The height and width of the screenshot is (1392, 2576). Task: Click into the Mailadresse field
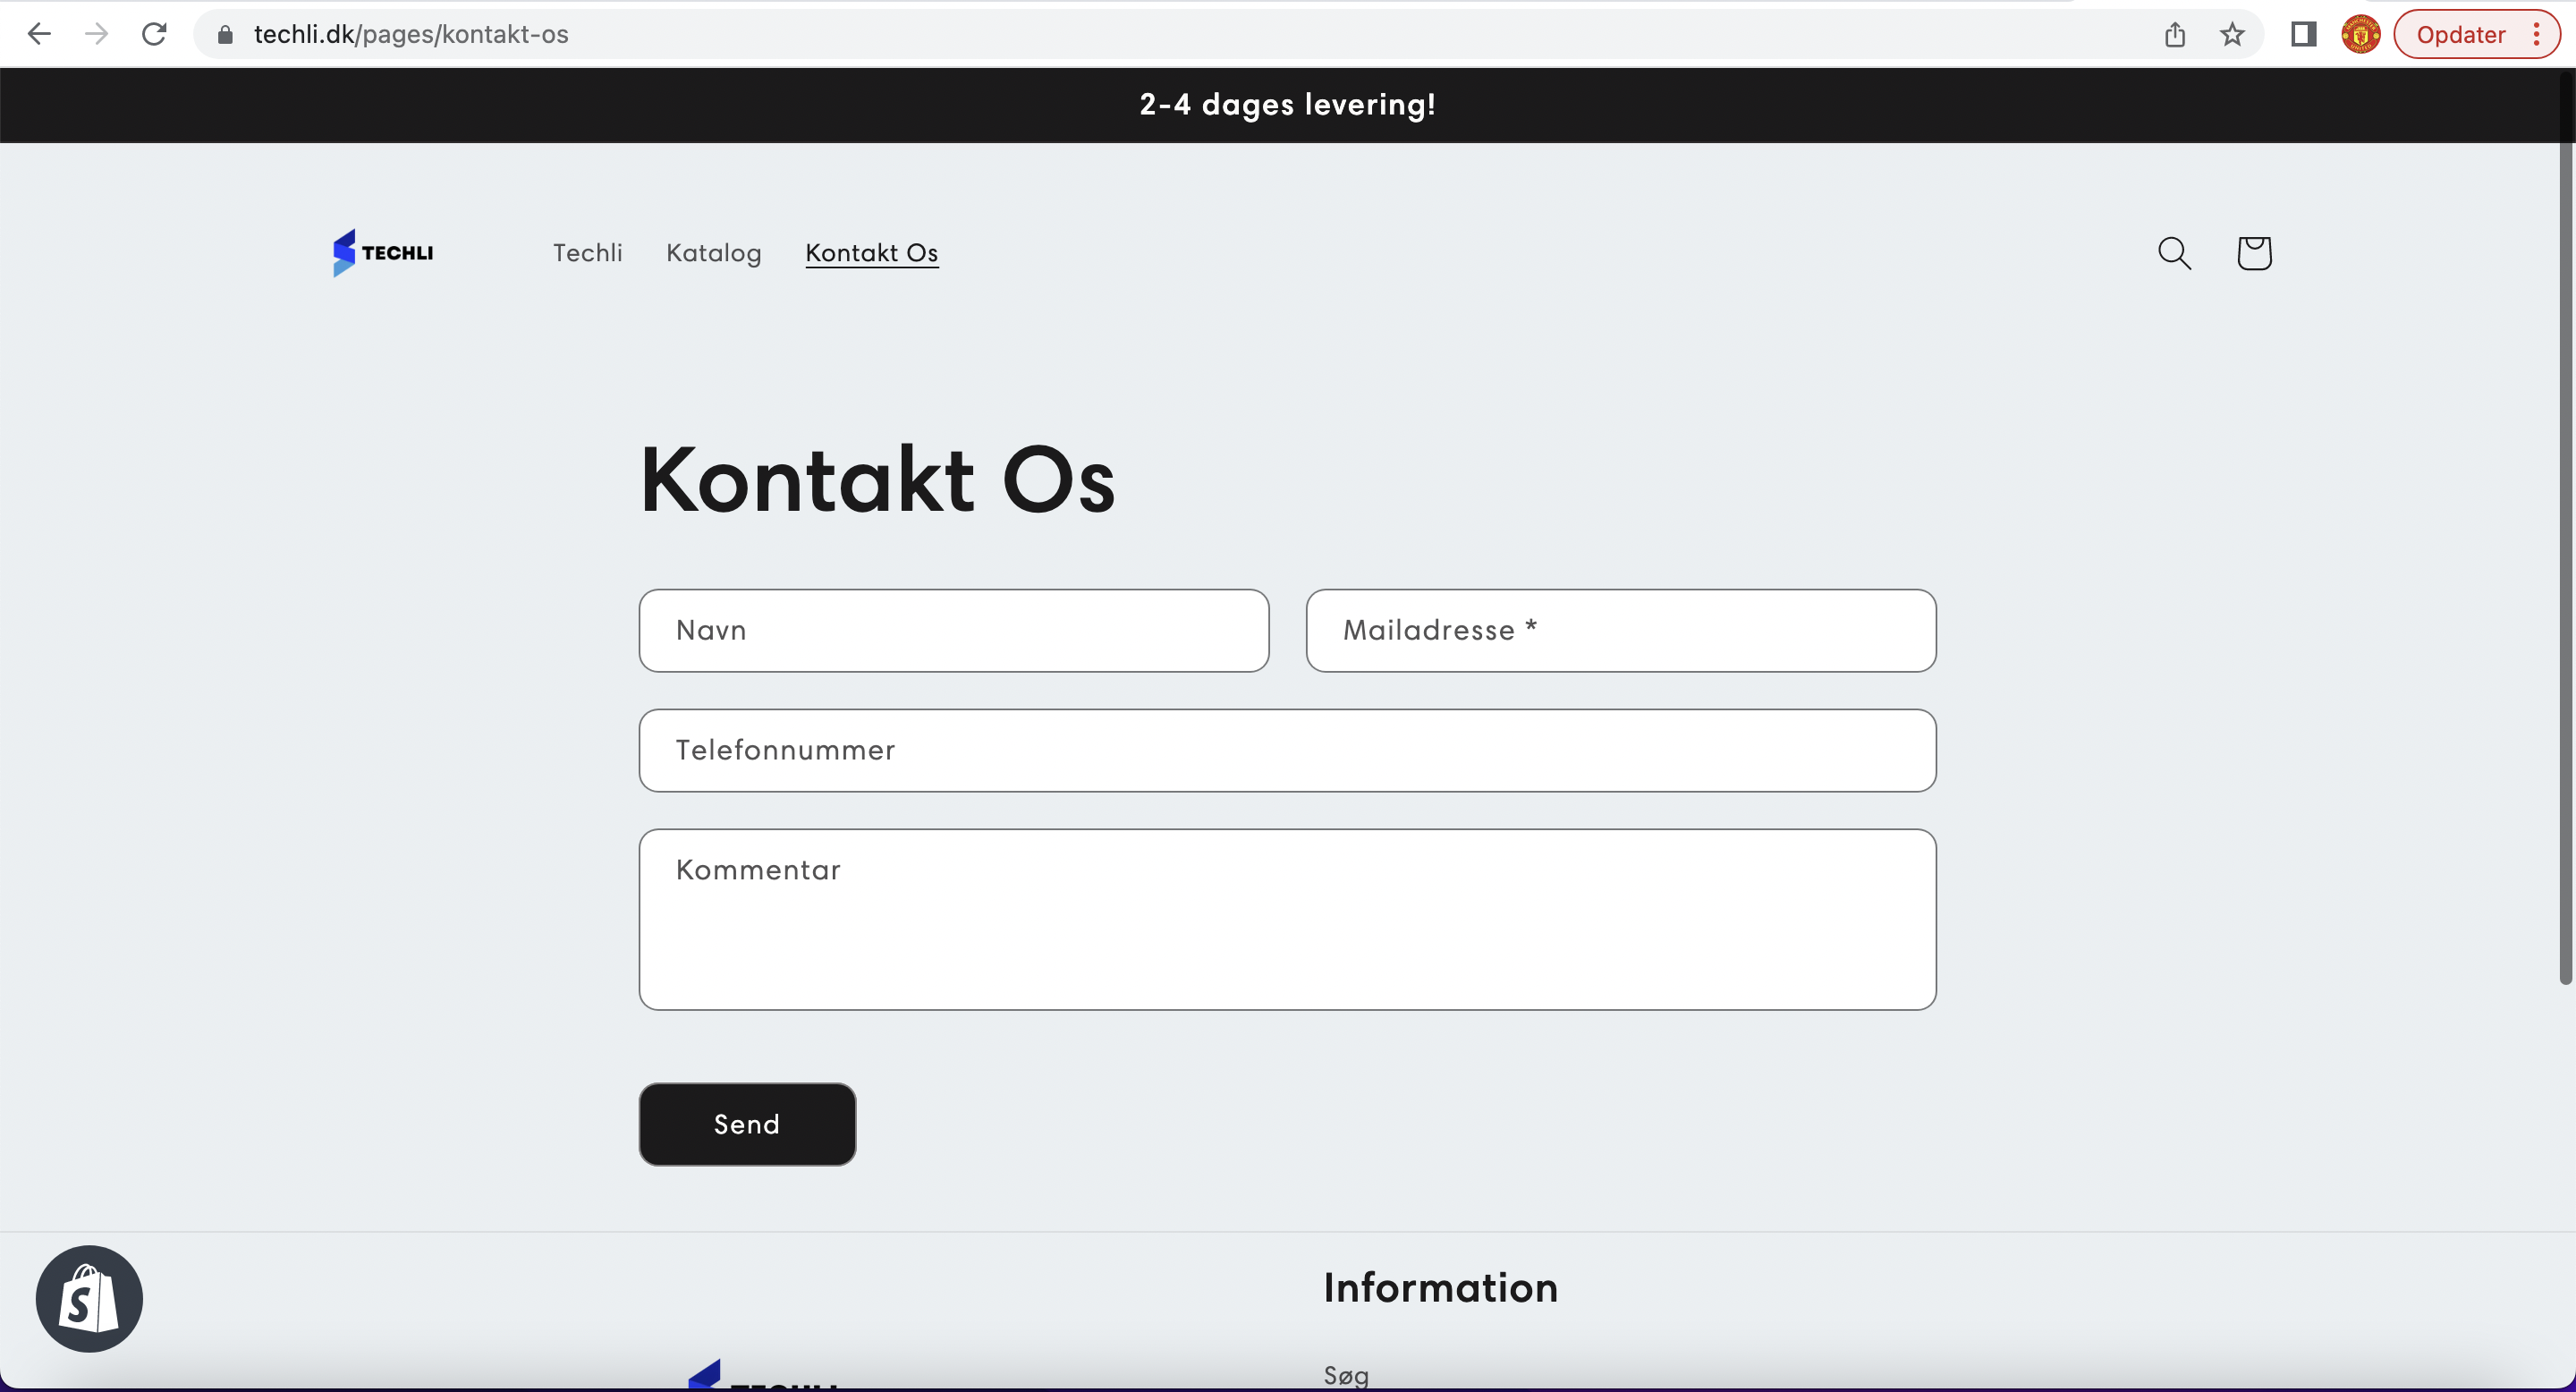1620,630
